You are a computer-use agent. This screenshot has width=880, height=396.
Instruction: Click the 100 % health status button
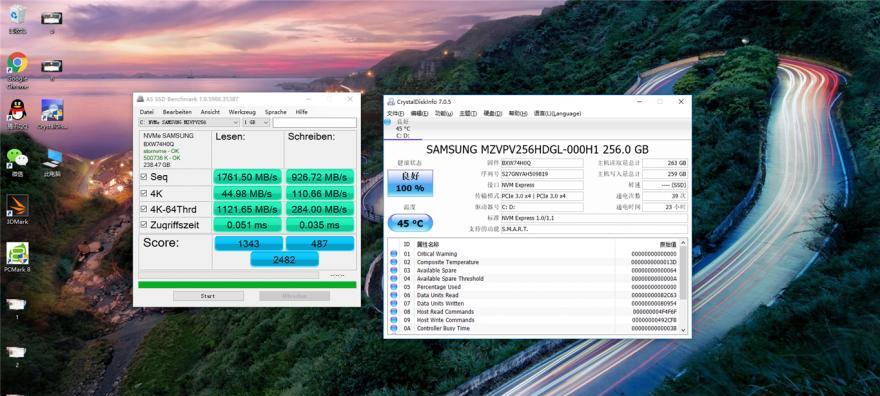410,183
